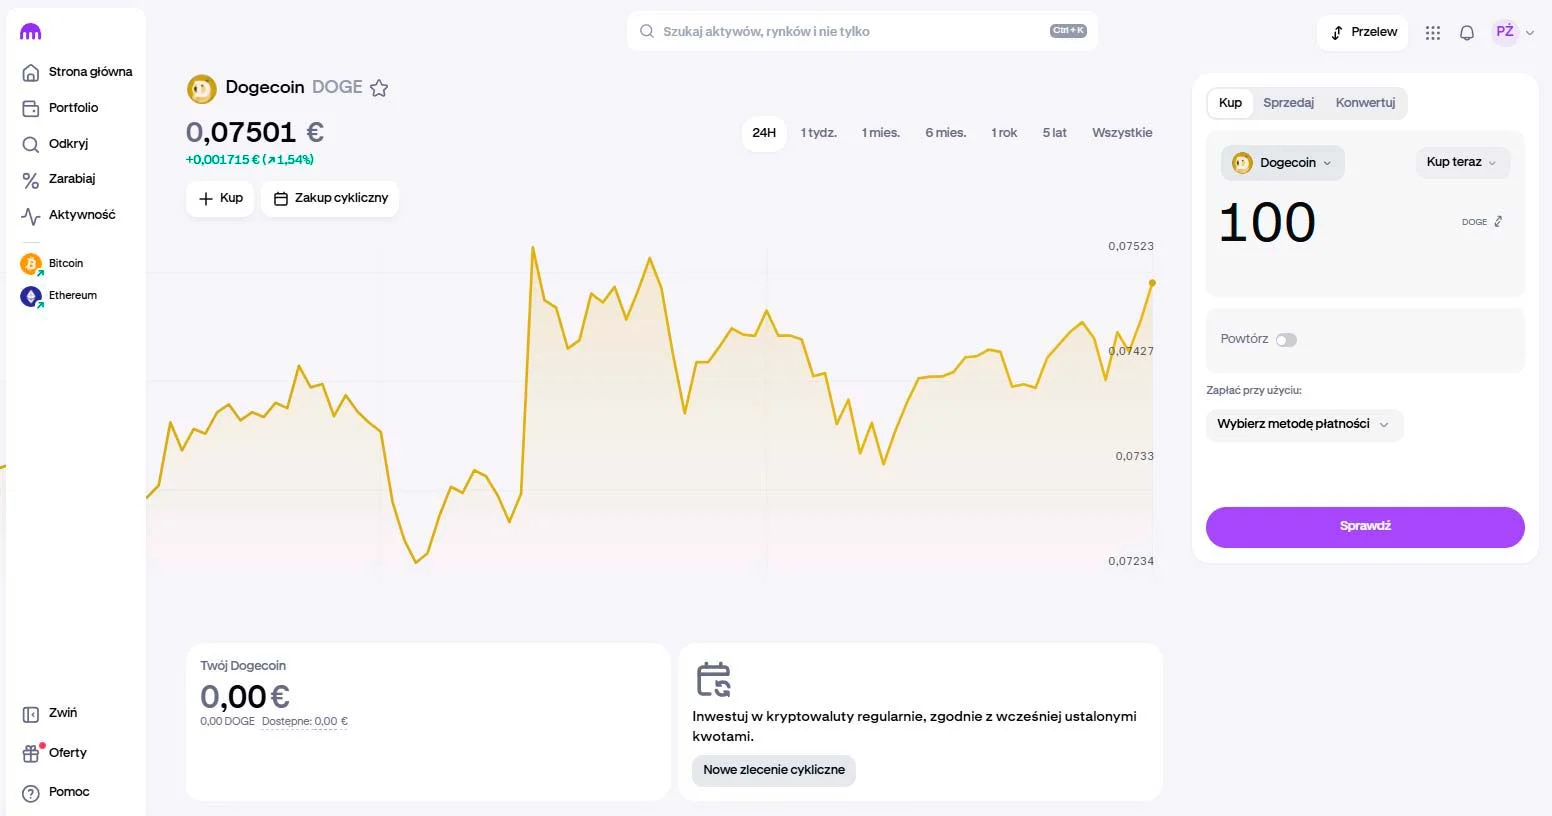
Task: Switch to the Kup tab
Action: (x=1231, y=103)
